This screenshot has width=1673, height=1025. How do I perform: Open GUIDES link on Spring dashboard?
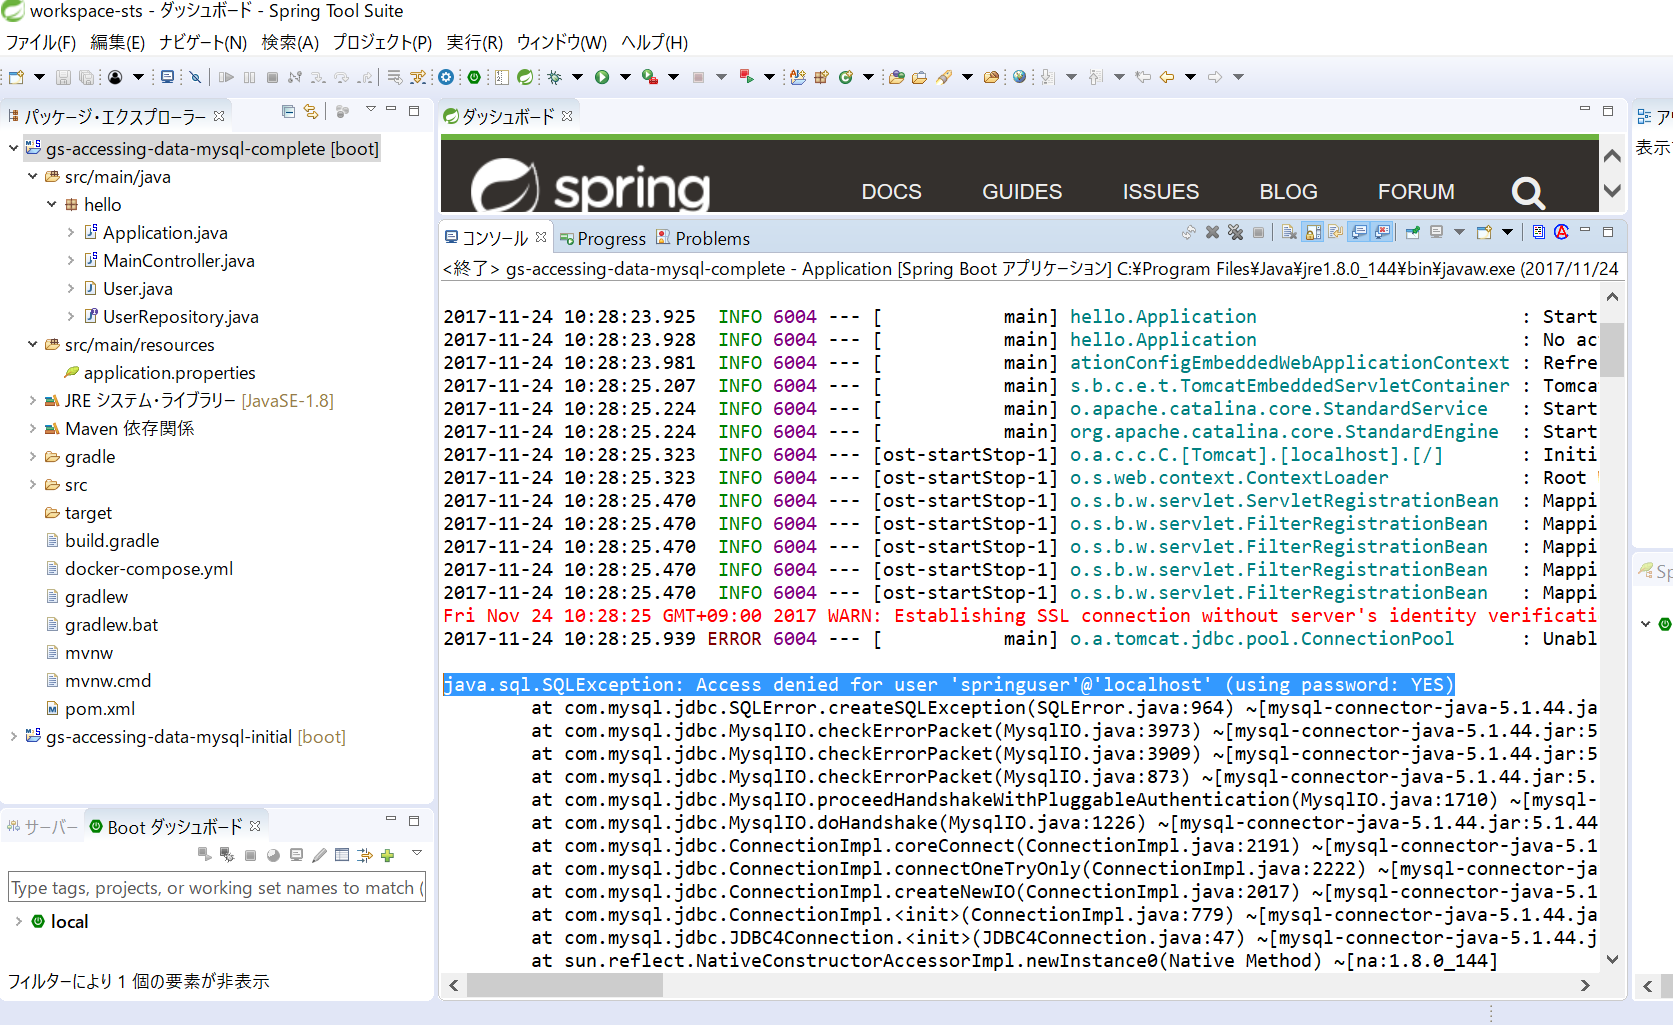click(1021, 191)
